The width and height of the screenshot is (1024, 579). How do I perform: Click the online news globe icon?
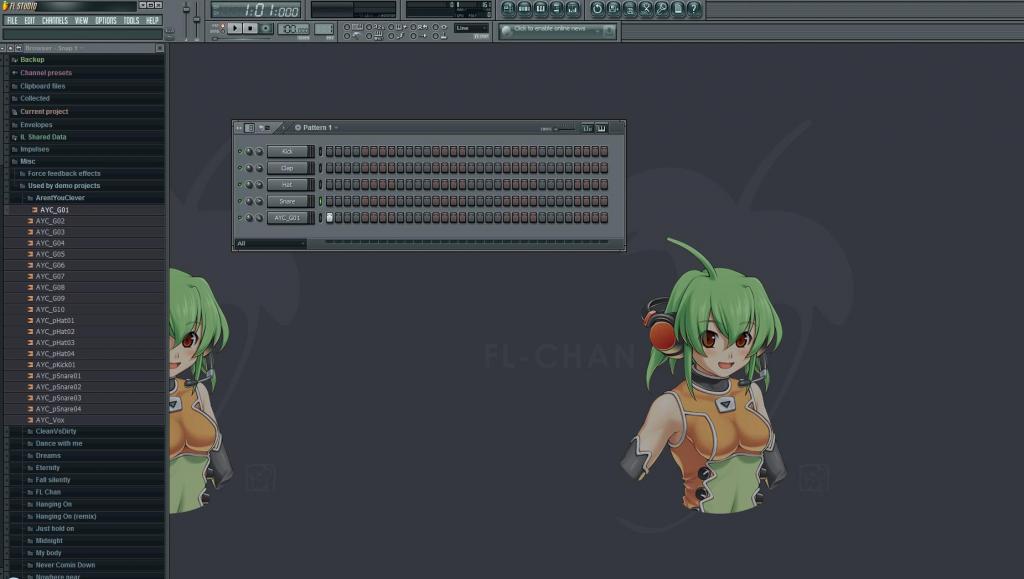click(506, 31)
